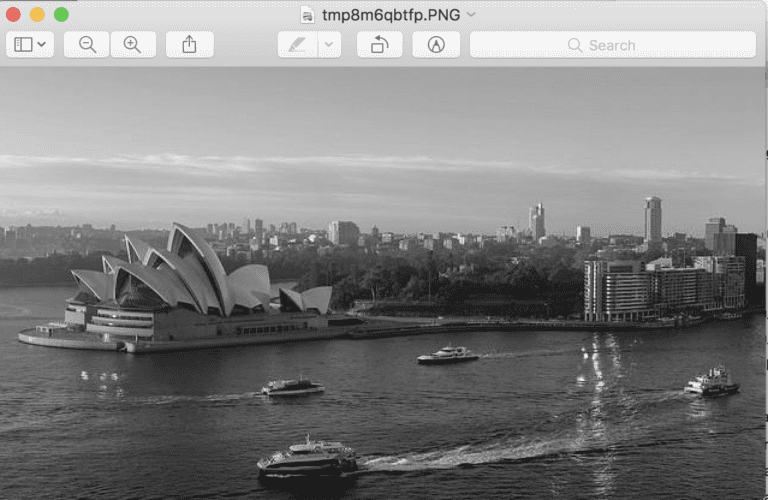
Task: Close the Preview window
Action: tap(13, 15)
